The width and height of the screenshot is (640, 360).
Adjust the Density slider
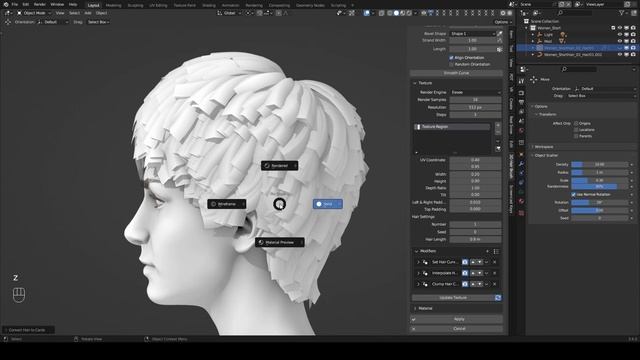[599, 164]
